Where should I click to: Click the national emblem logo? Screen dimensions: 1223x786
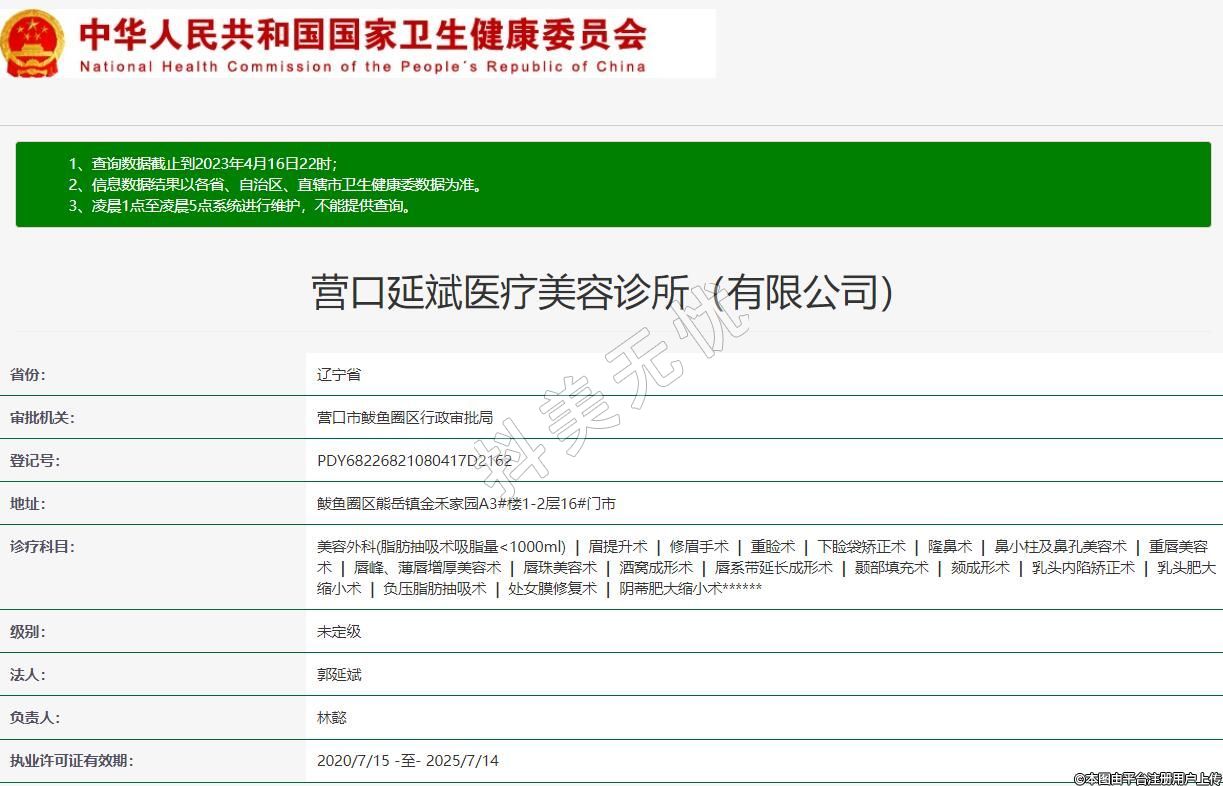click(x=33, y=43)
